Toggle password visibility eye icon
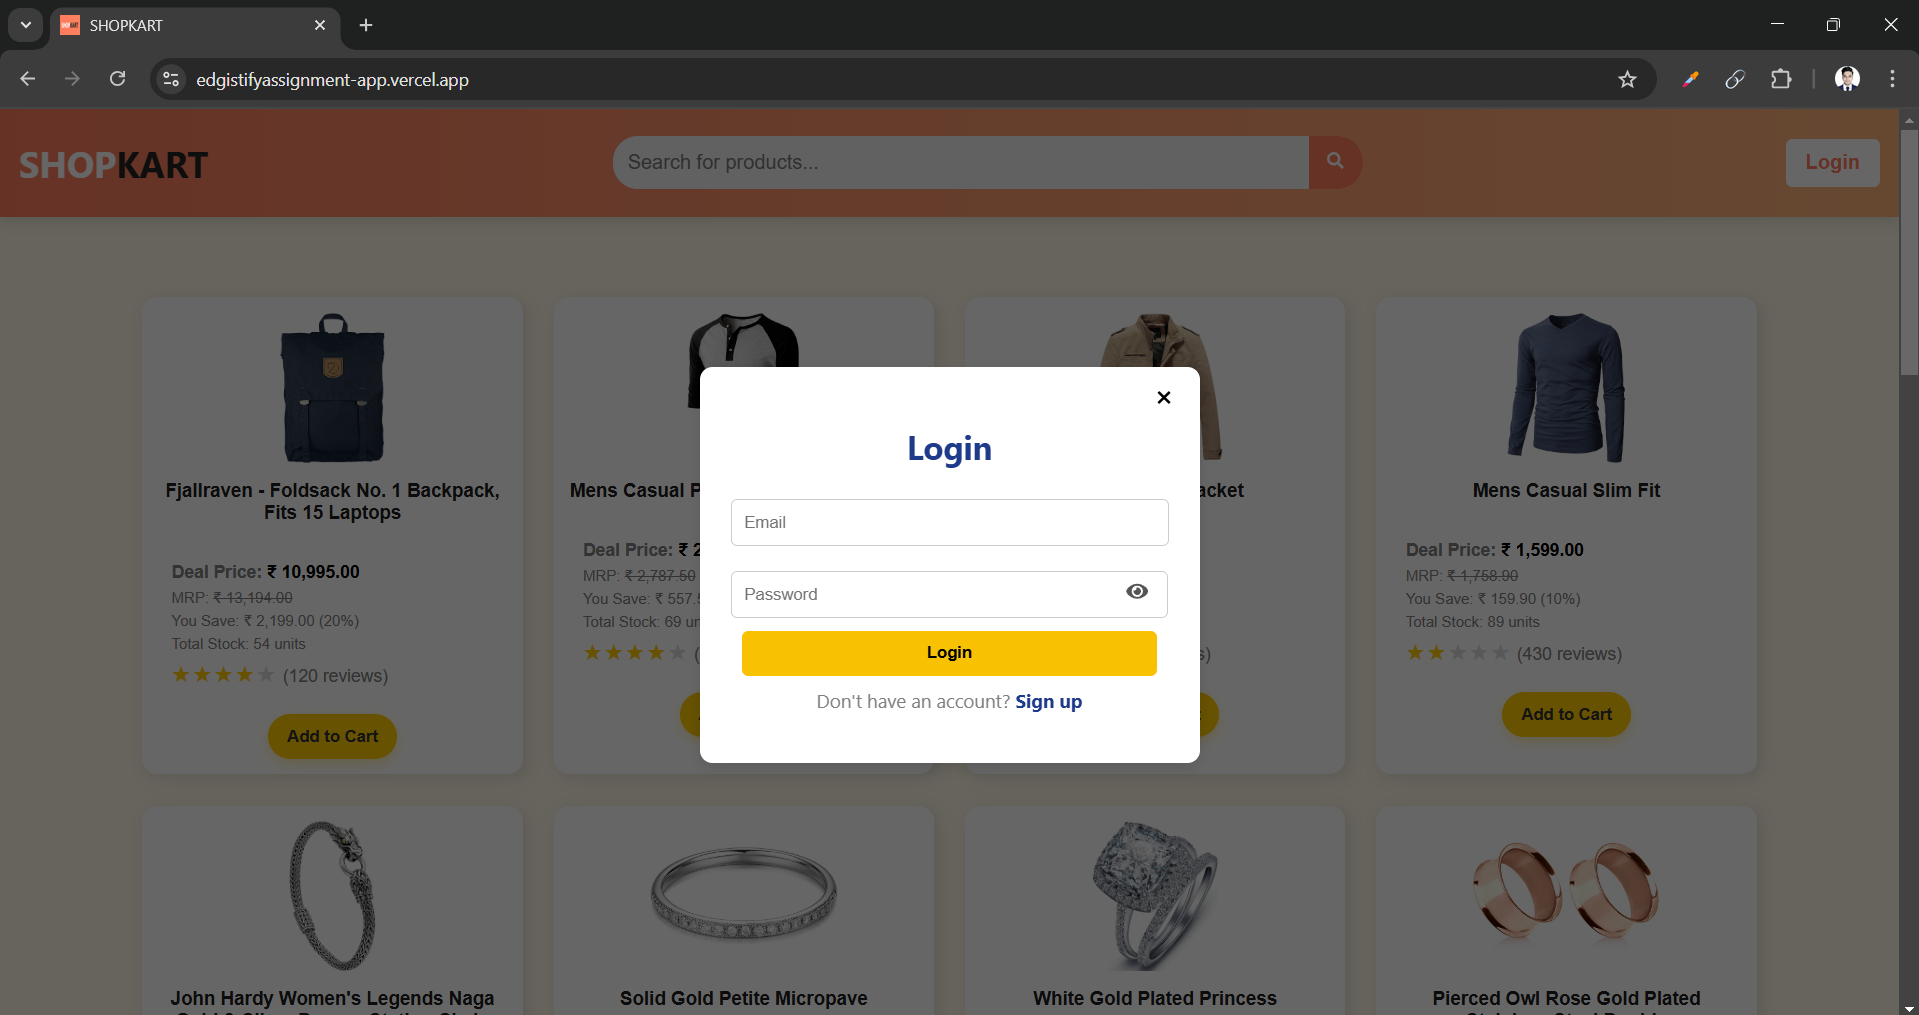1919x1015 pixels. click(1137, 592)
